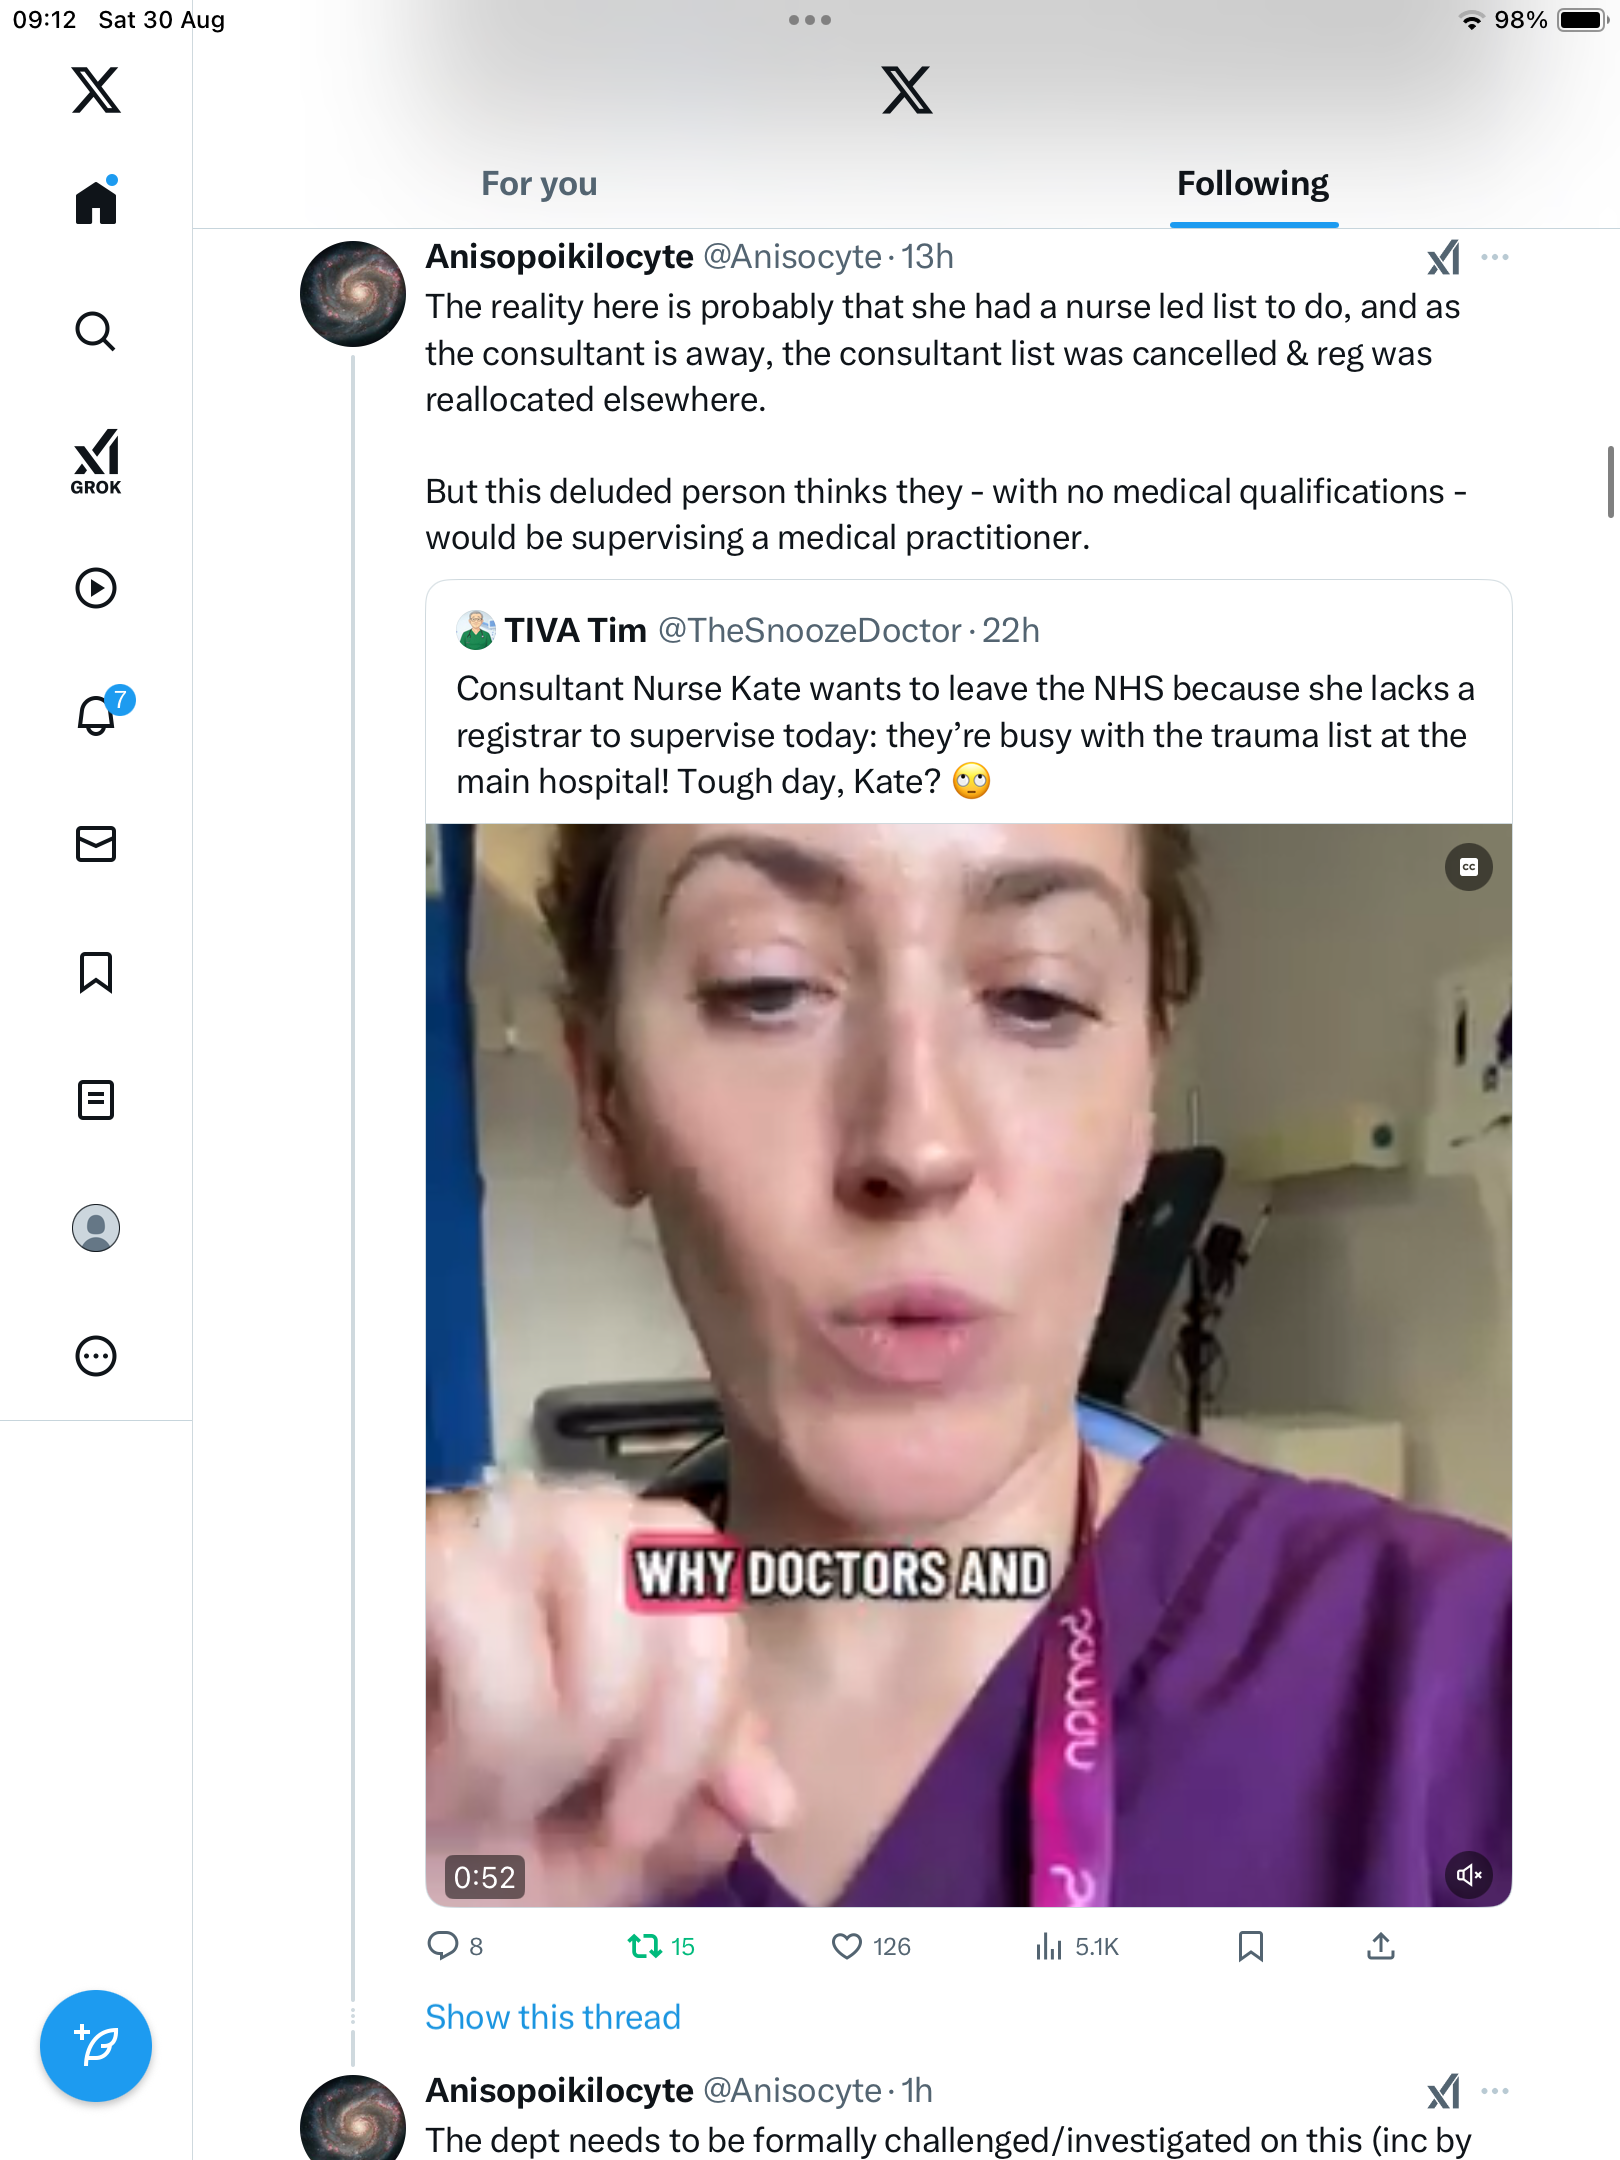Image resolution: width=1620 pixels, height=2160 pixels.
Task: Click the vertical scrollbar handle on right
Action: click(1611, 482)
